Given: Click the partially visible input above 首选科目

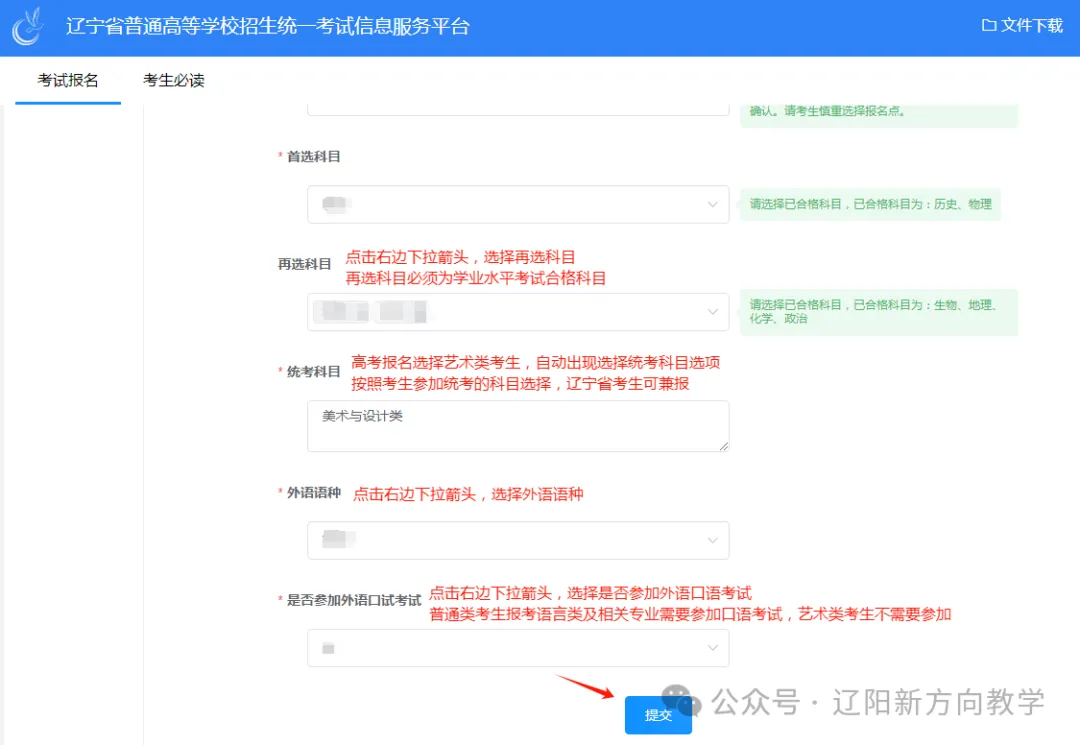Looking at the screenshot, I should [x=518, y=110].
